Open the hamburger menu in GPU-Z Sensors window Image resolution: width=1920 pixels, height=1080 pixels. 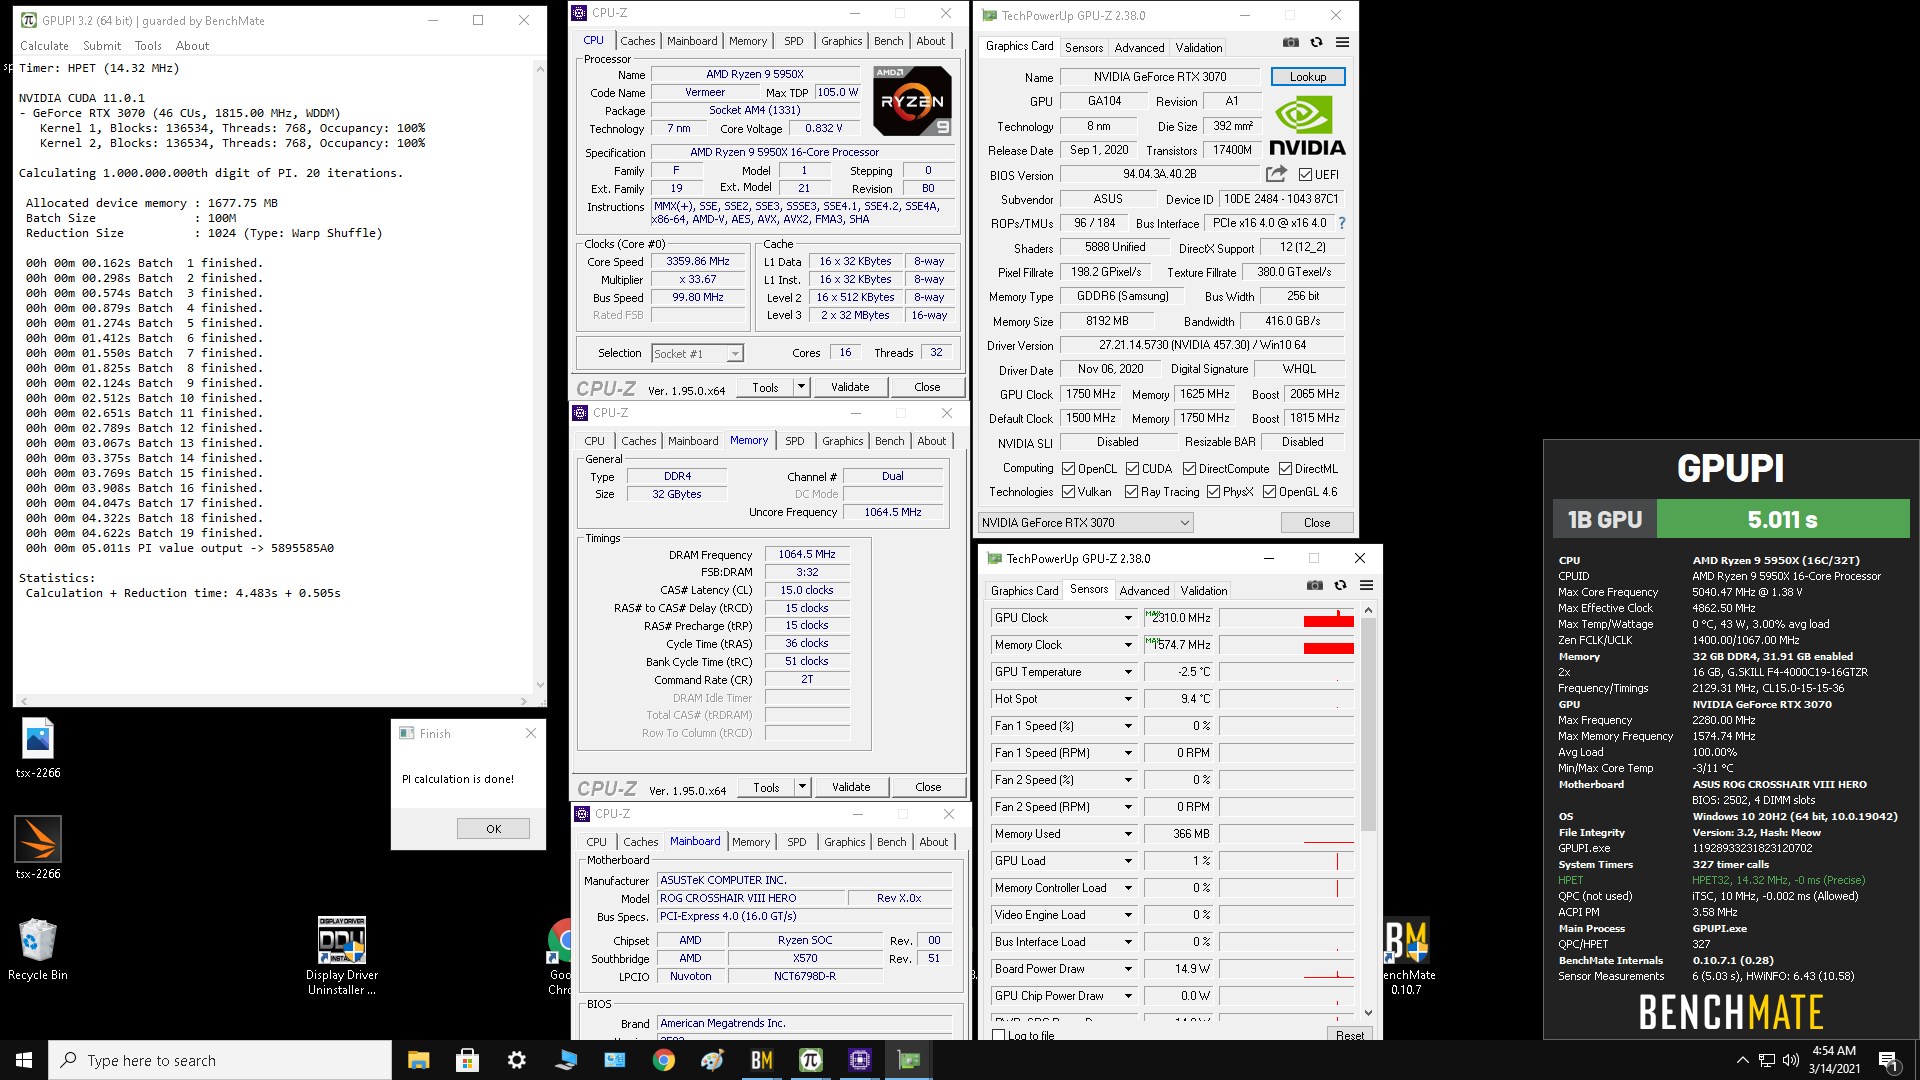[x=1366, y=585]
